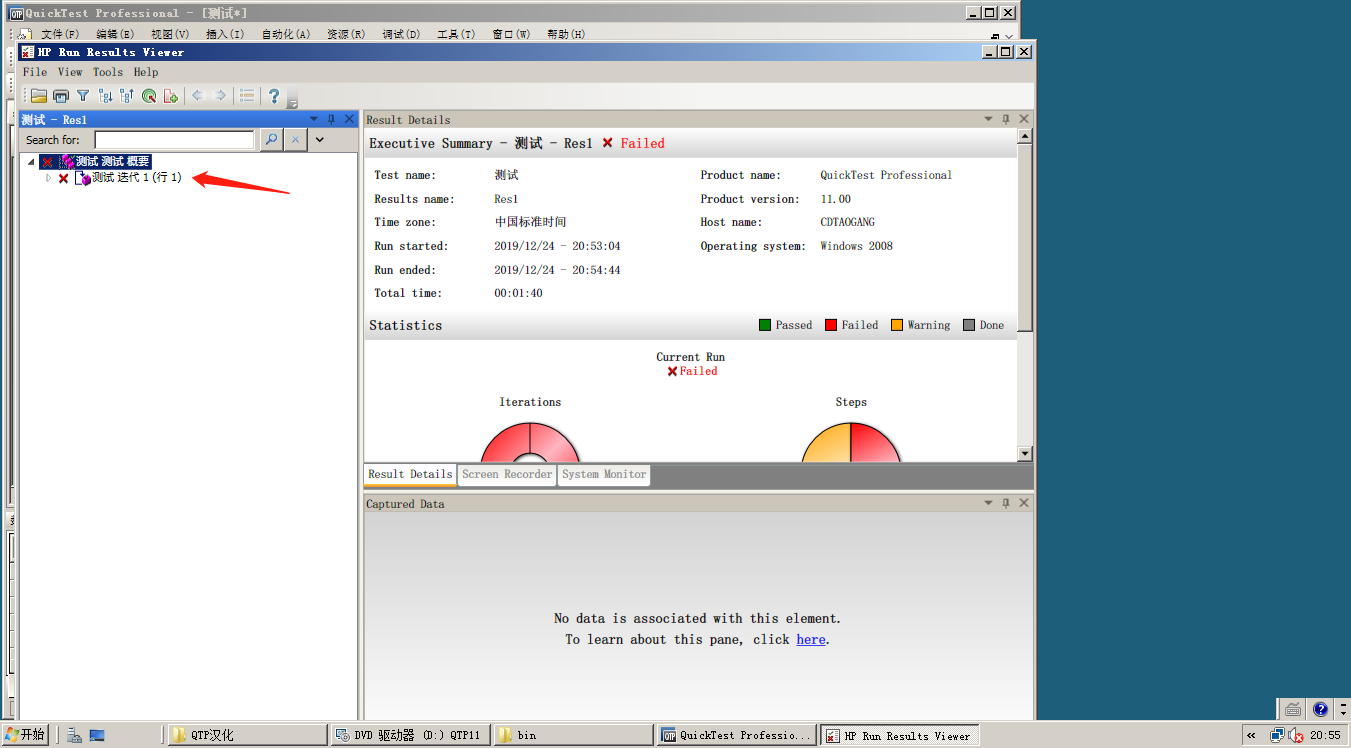Open Help with the question mark icon
1351x748 pixels.
click(274, 96)
